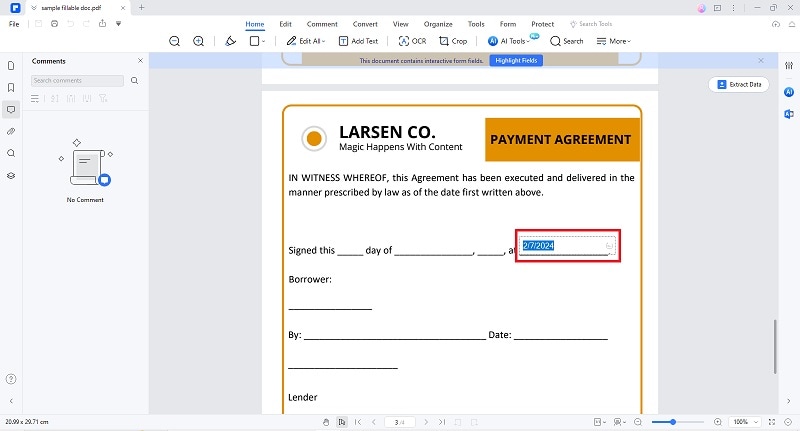Open the comments list options menu icon
The height and width of the screenshot is (431, 800).
[35, 98]
